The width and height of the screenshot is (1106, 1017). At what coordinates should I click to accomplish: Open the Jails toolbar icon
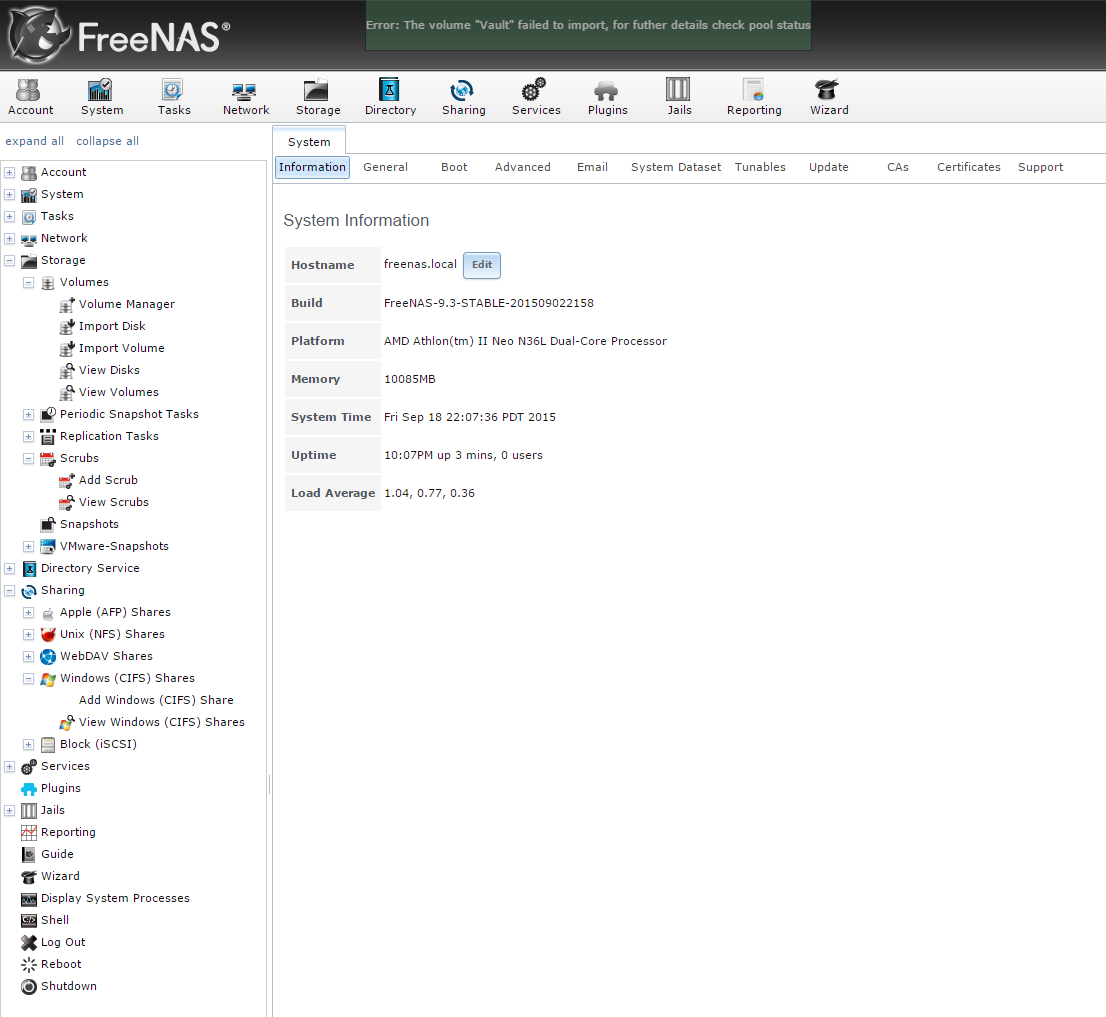(679, 97)
